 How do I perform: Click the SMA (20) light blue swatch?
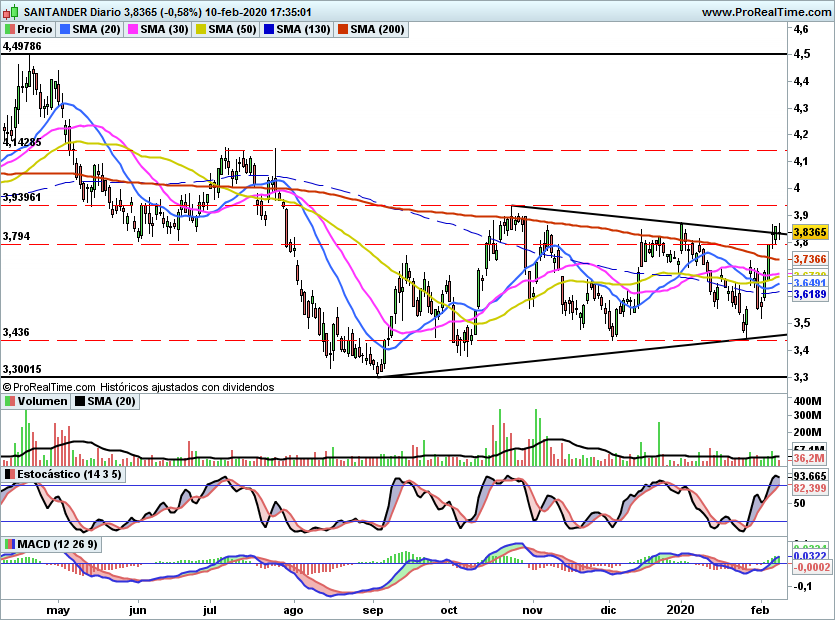(x=64, y=29)
